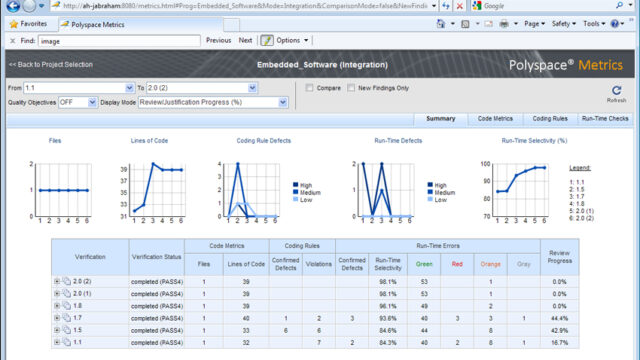Switch to the Run-Time Checks tab
The height and width of the screenshot is (360, 640).
point(605,119)
